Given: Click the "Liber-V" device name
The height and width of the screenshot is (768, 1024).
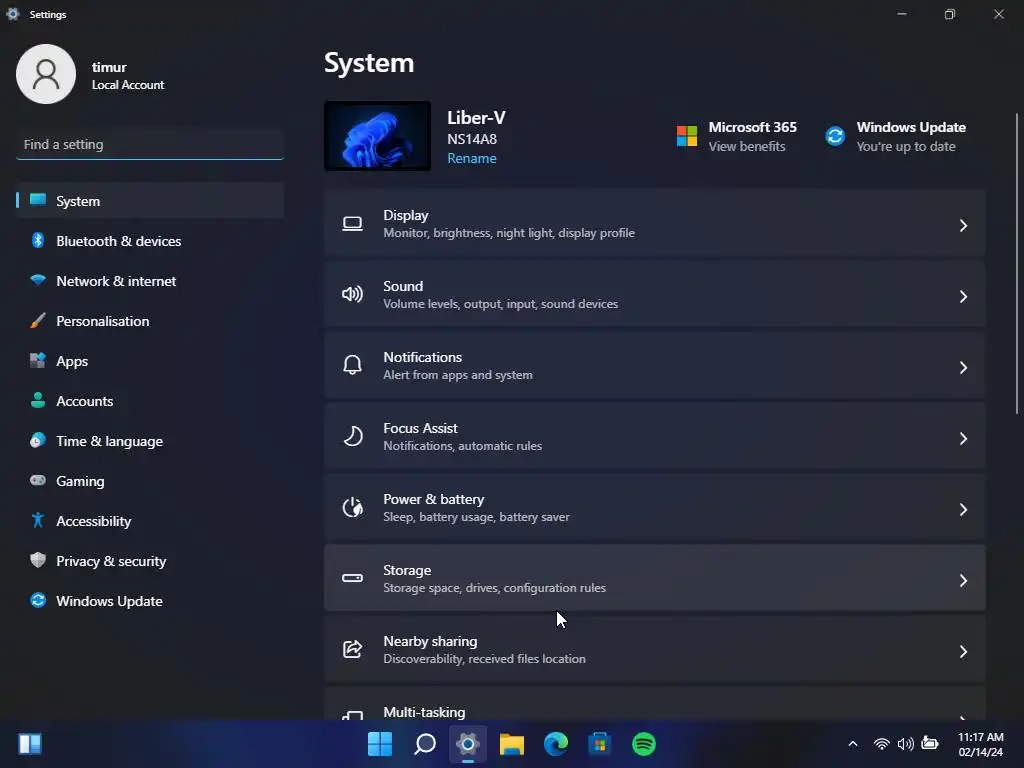Looking at the screenshot, I should point(476,118).
